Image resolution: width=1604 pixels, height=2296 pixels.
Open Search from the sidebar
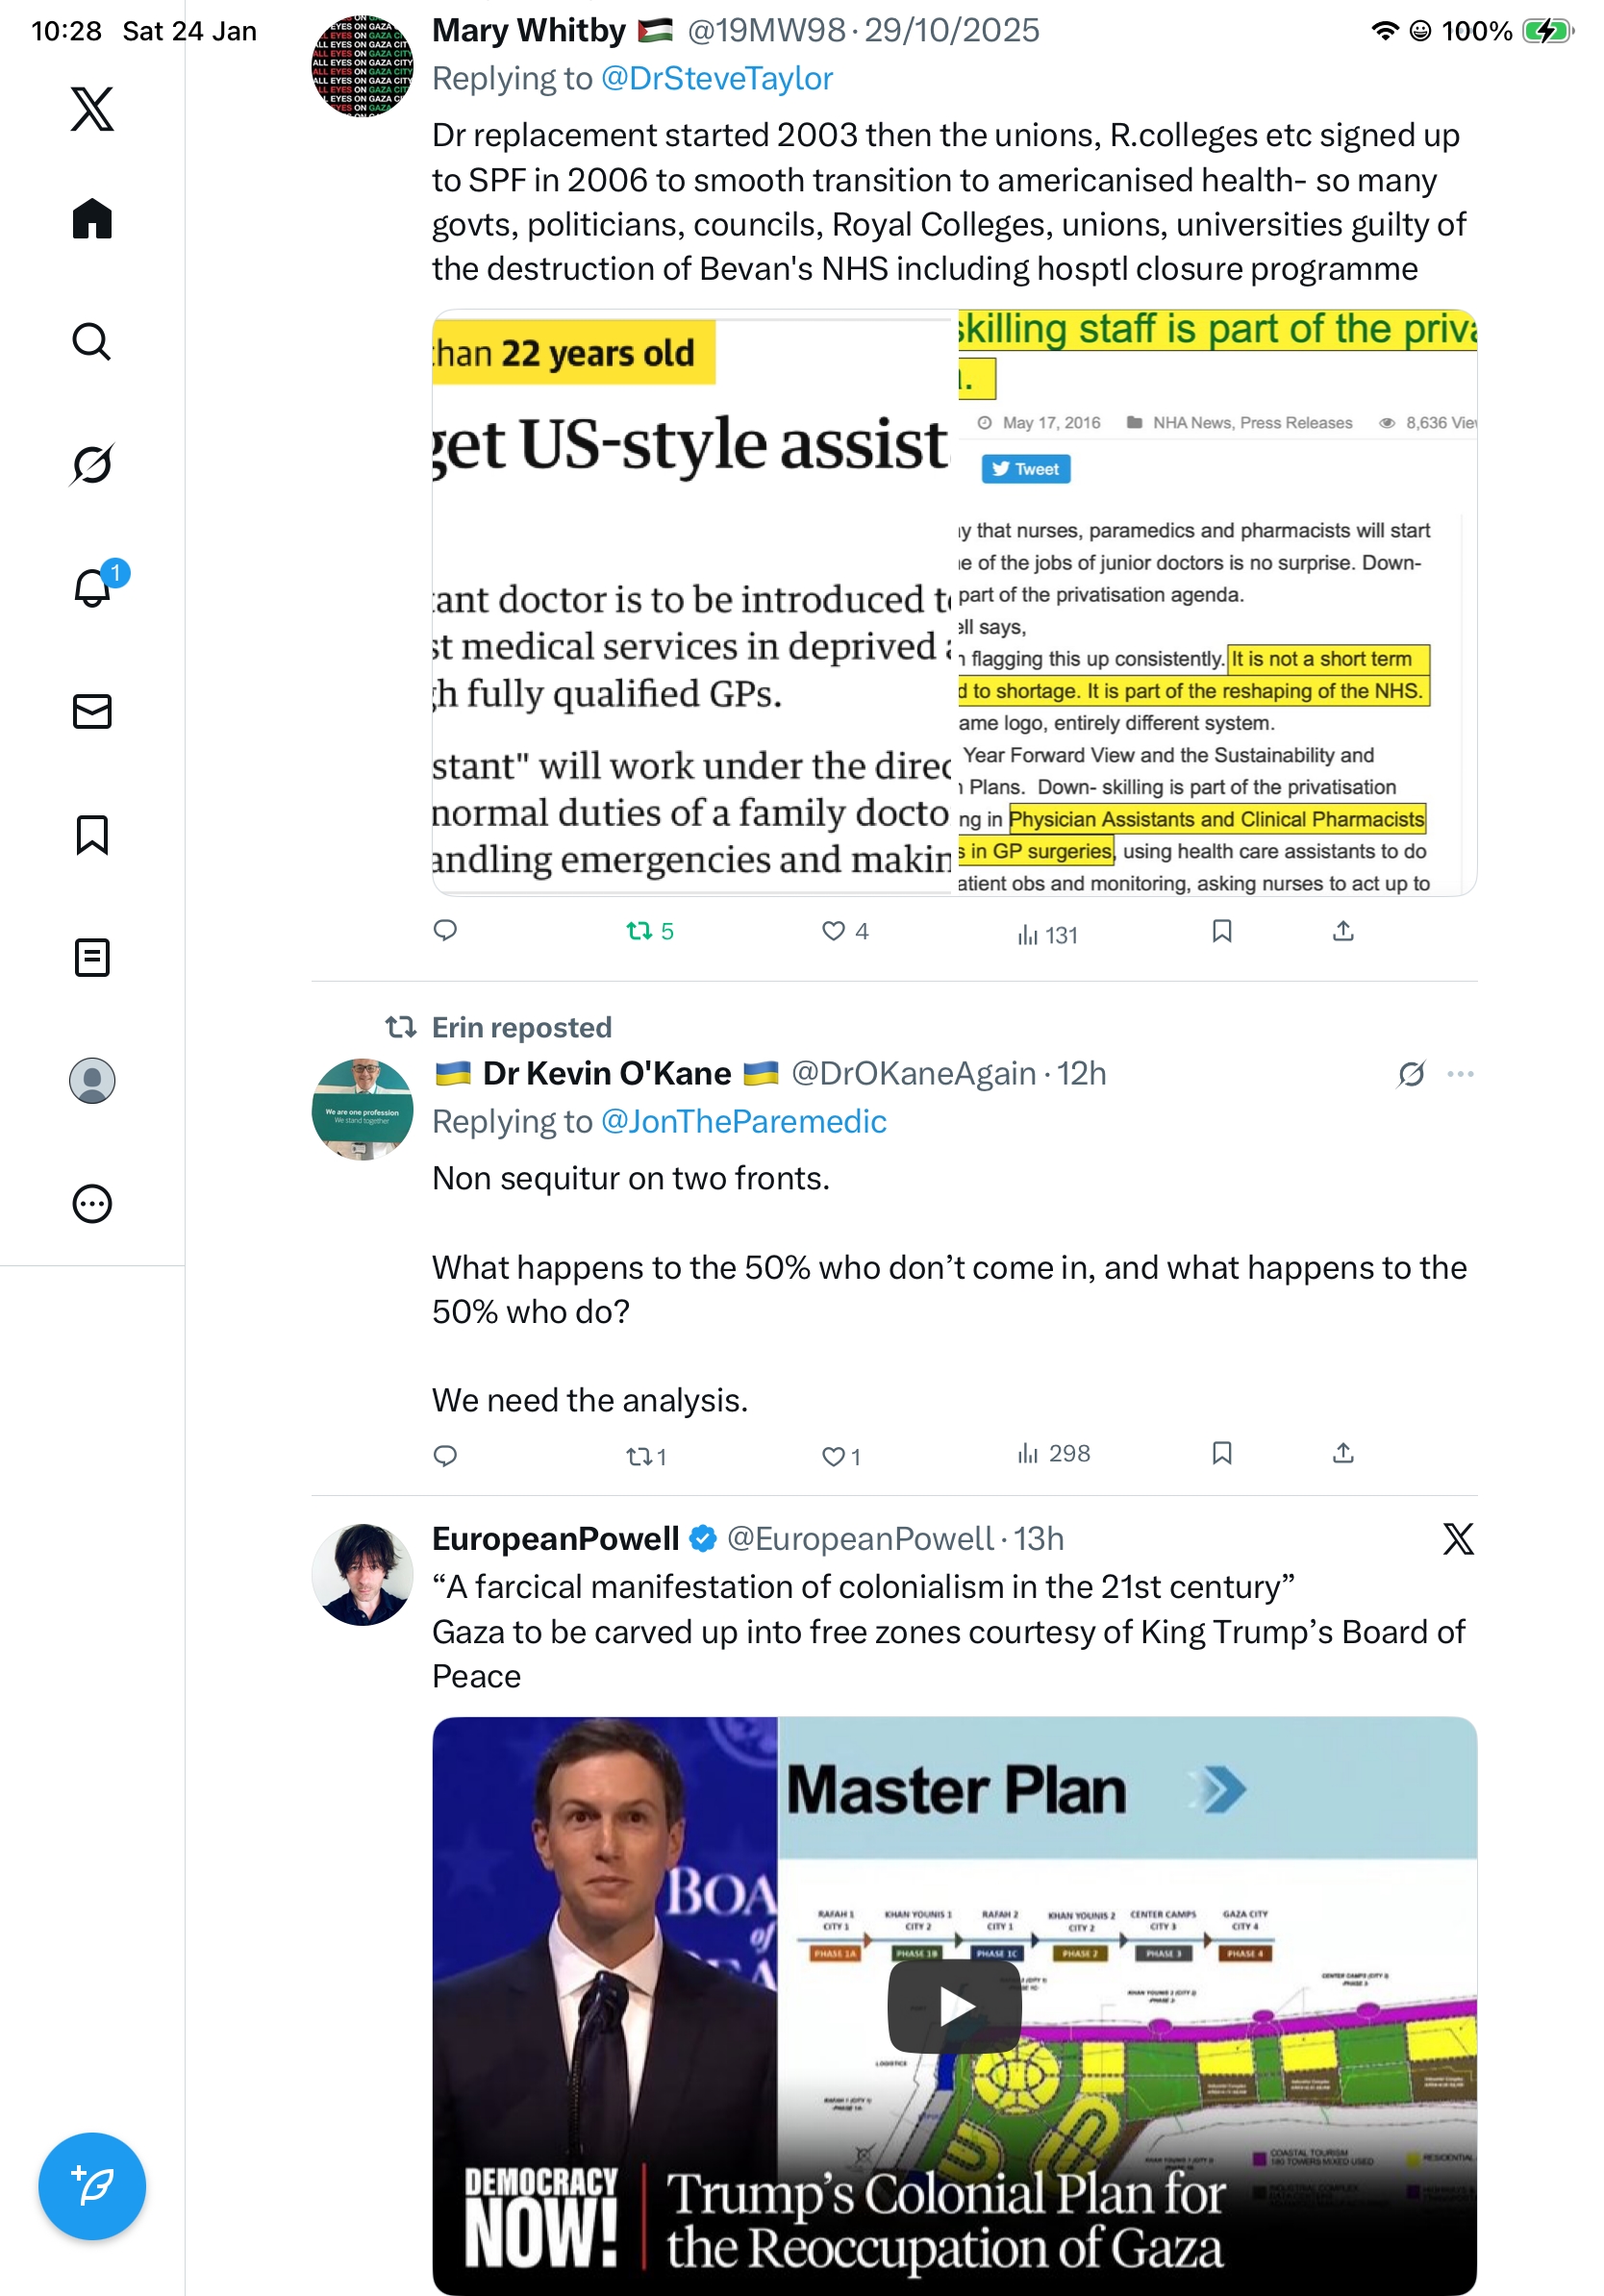92,341
